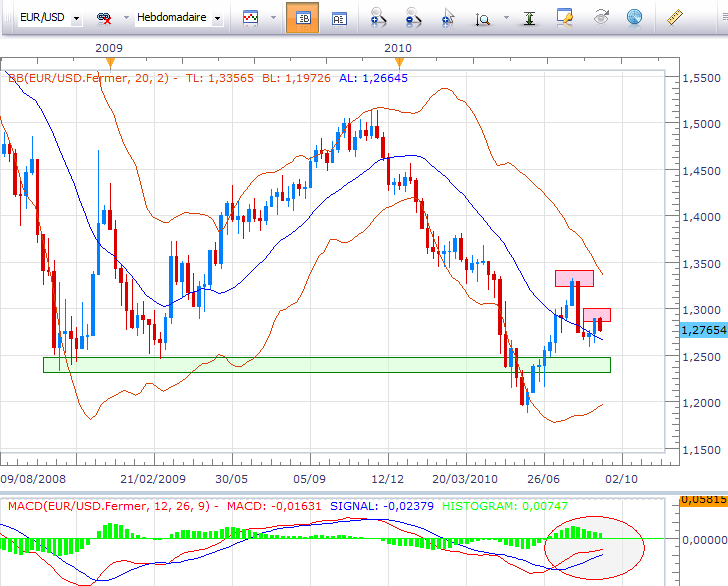Open the chart properties edit icon
728x586 pixels.
tap(565, 18)
